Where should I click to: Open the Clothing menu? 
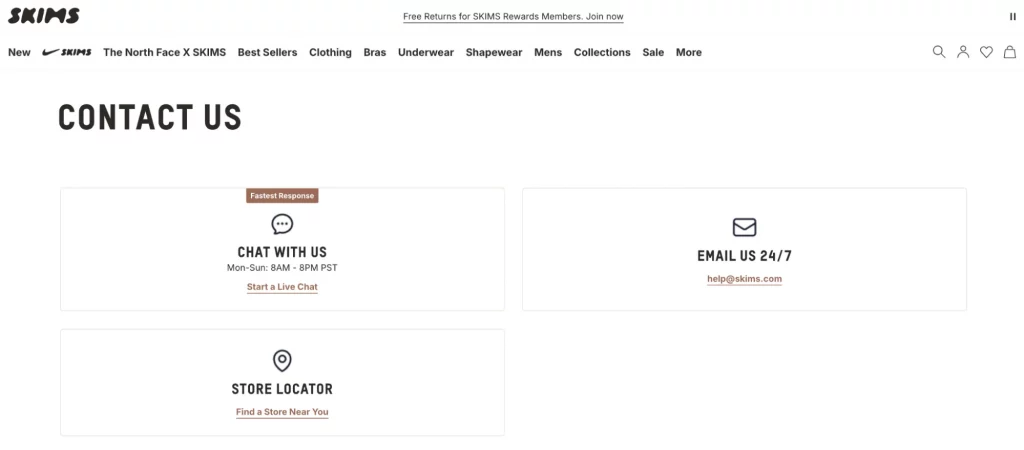pos(330,52)
